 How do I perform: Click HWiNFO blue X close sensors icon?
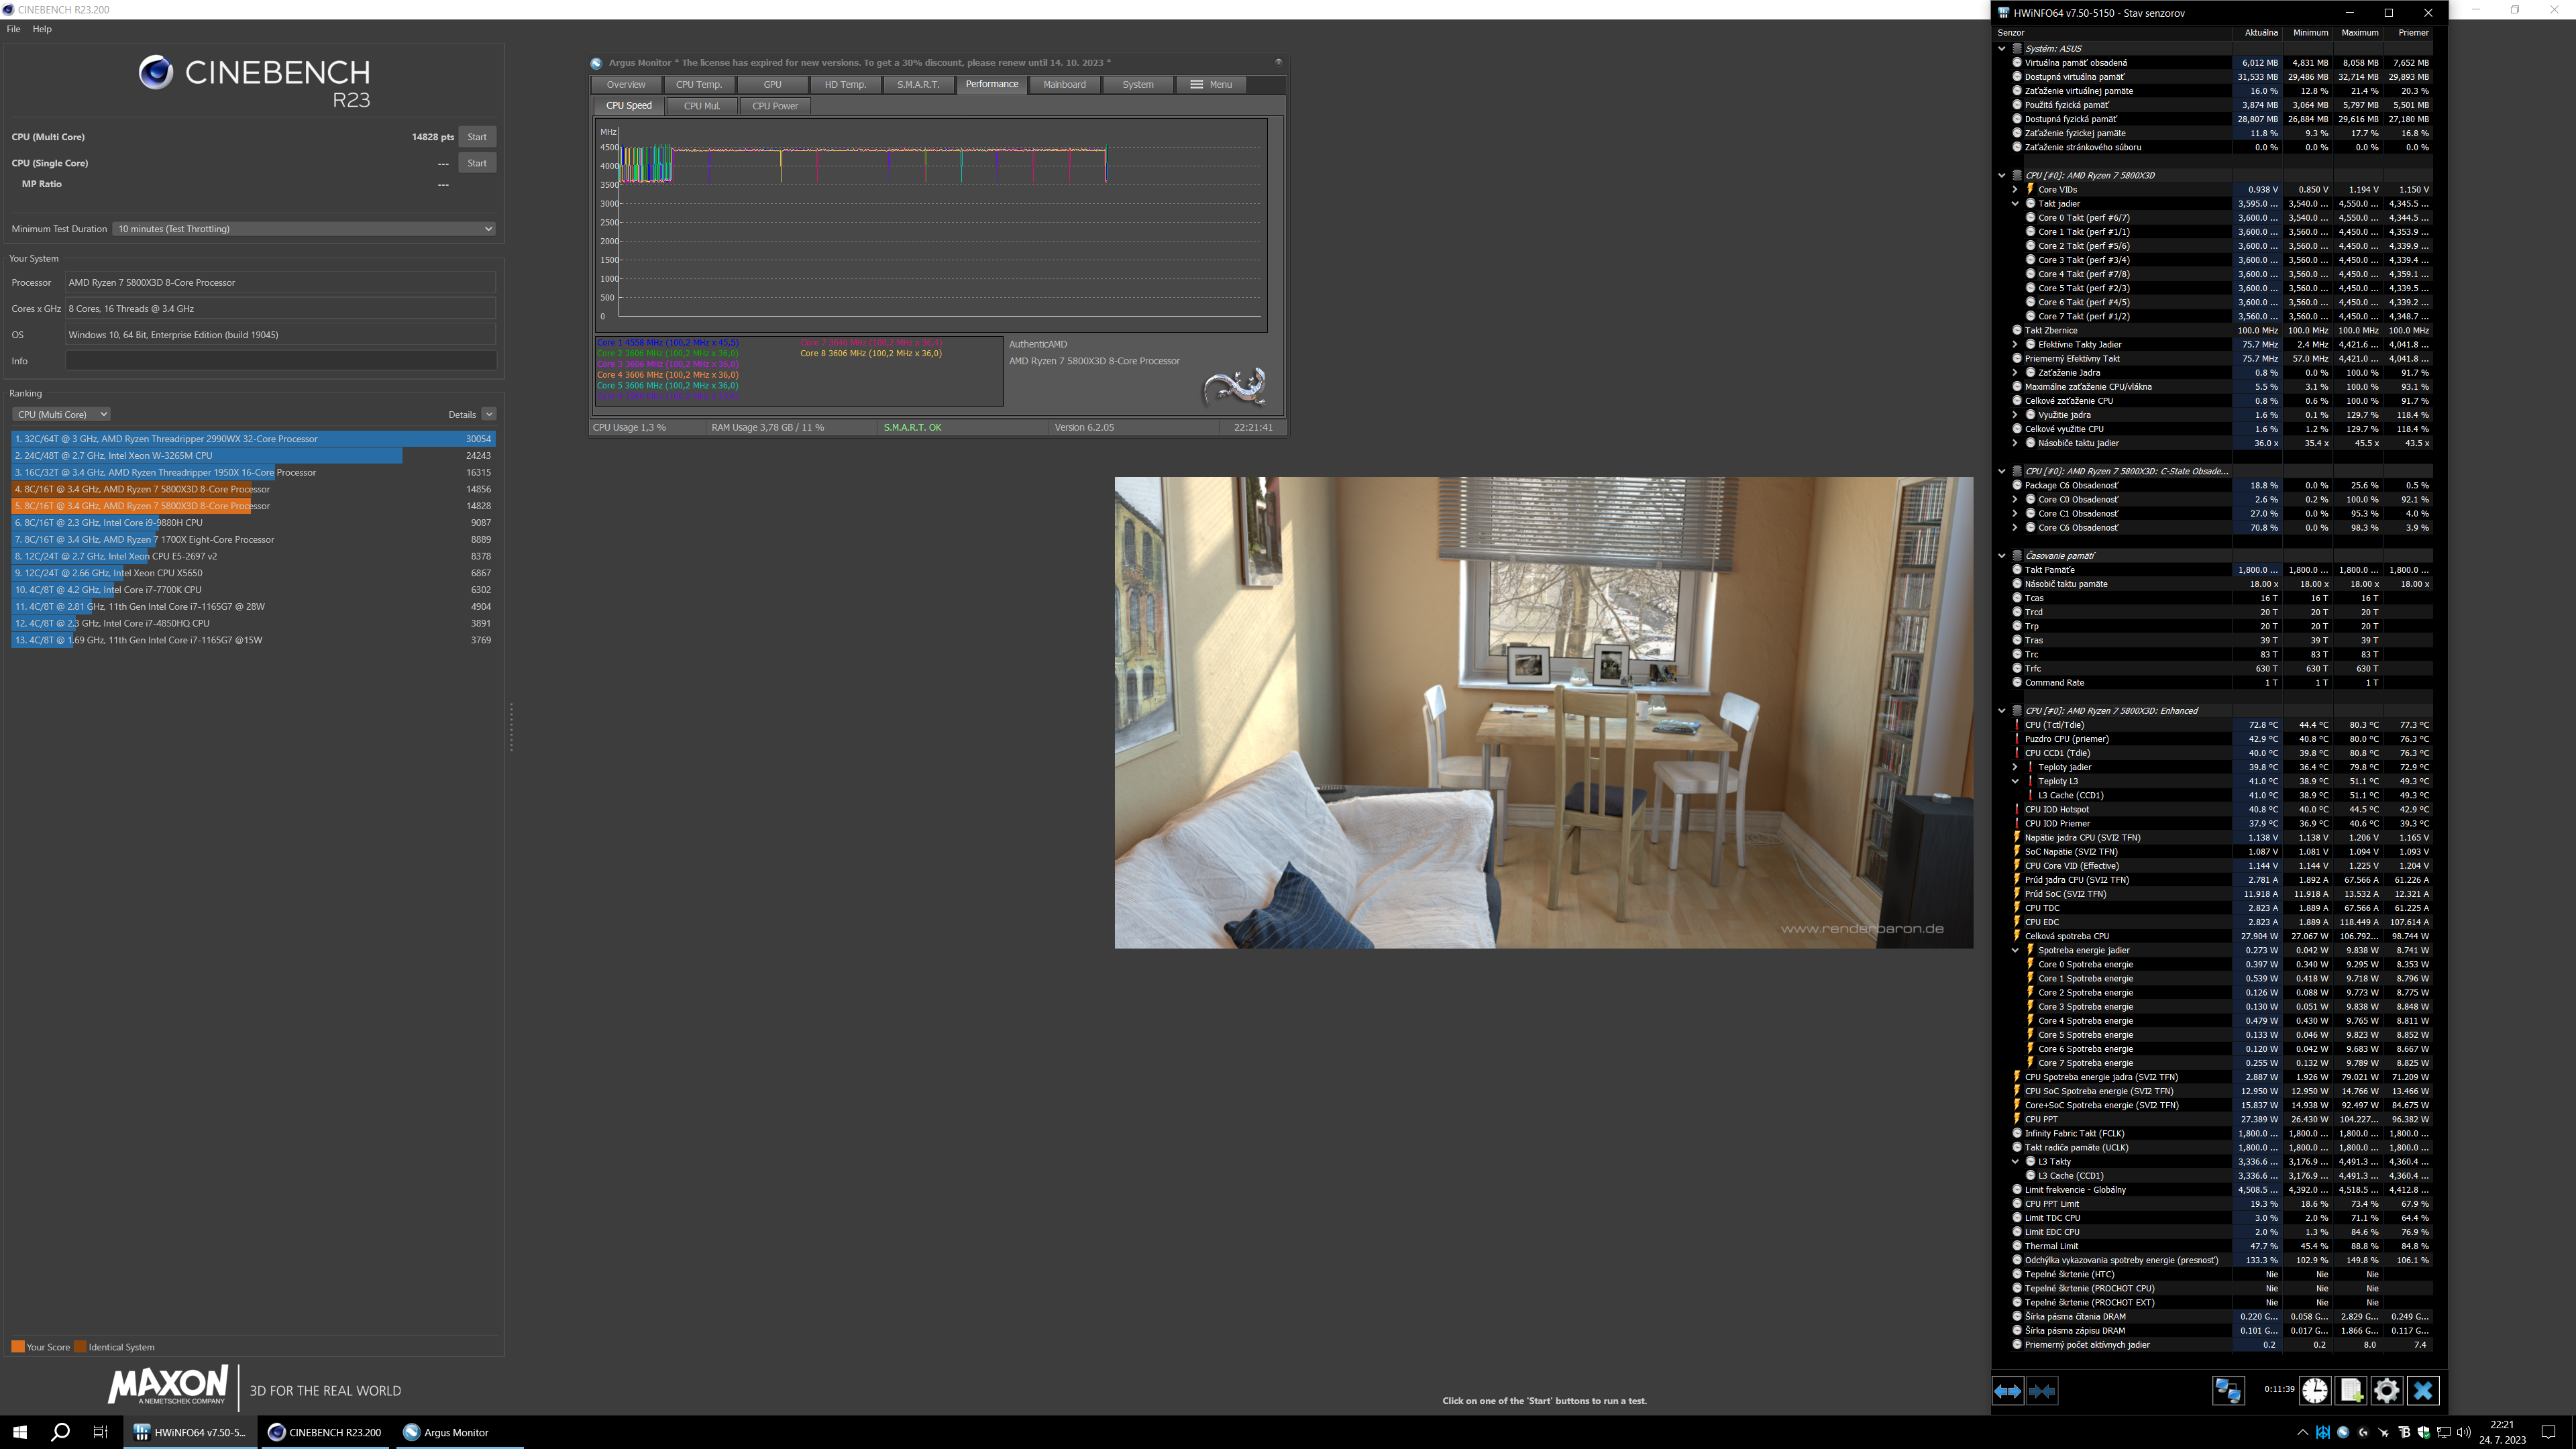coord(2422,1391)
